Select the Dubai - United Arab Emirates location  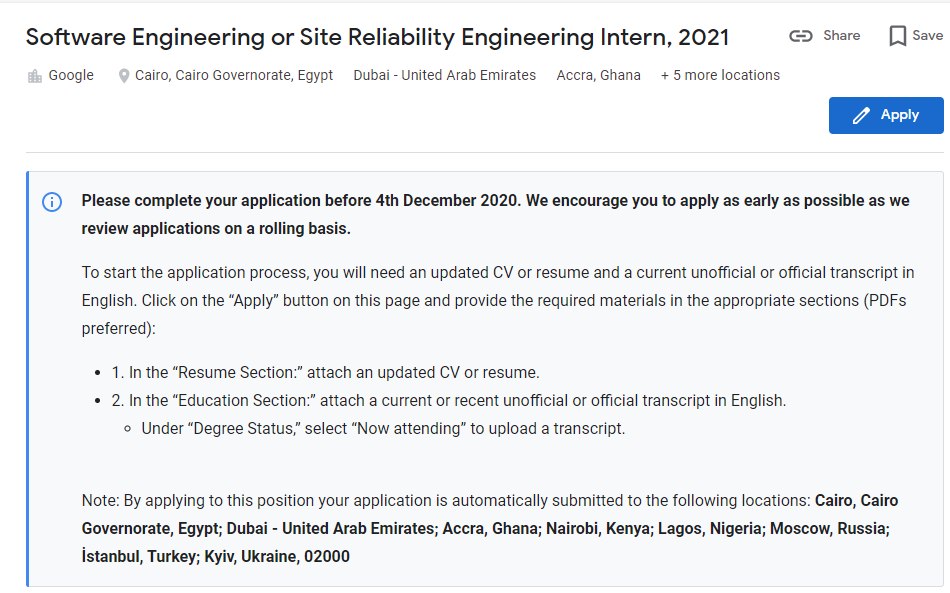[445, 75]
